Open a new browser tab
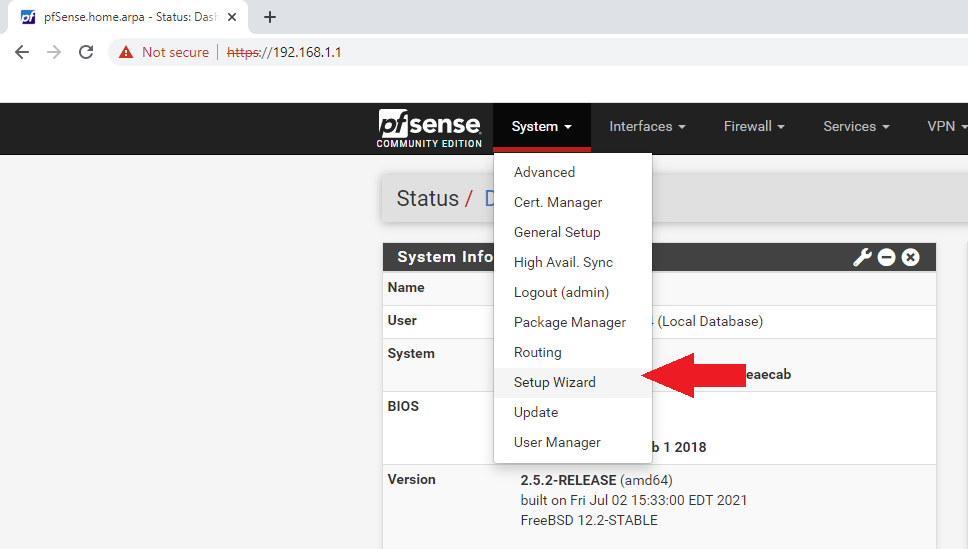 tap(270, 17)
